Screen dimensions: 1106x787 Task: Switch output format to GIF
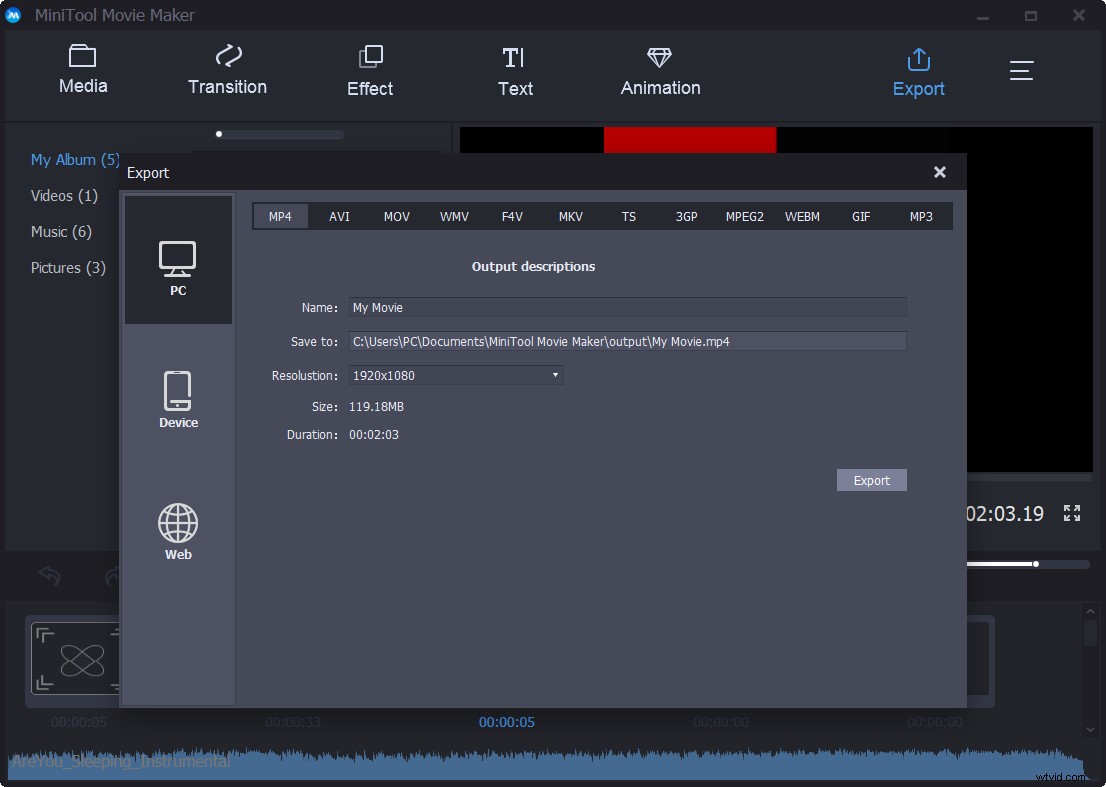861,216
